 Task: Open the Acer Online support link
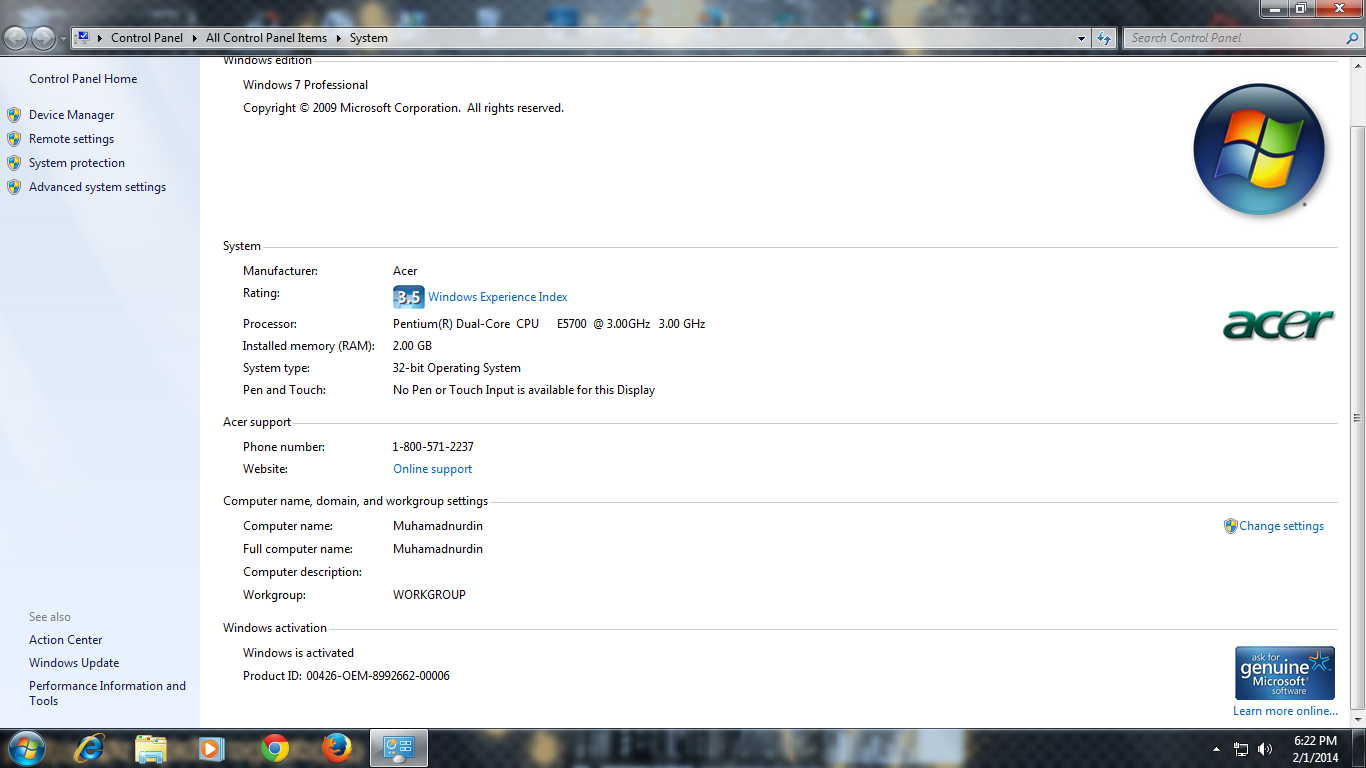click(432, 469)
